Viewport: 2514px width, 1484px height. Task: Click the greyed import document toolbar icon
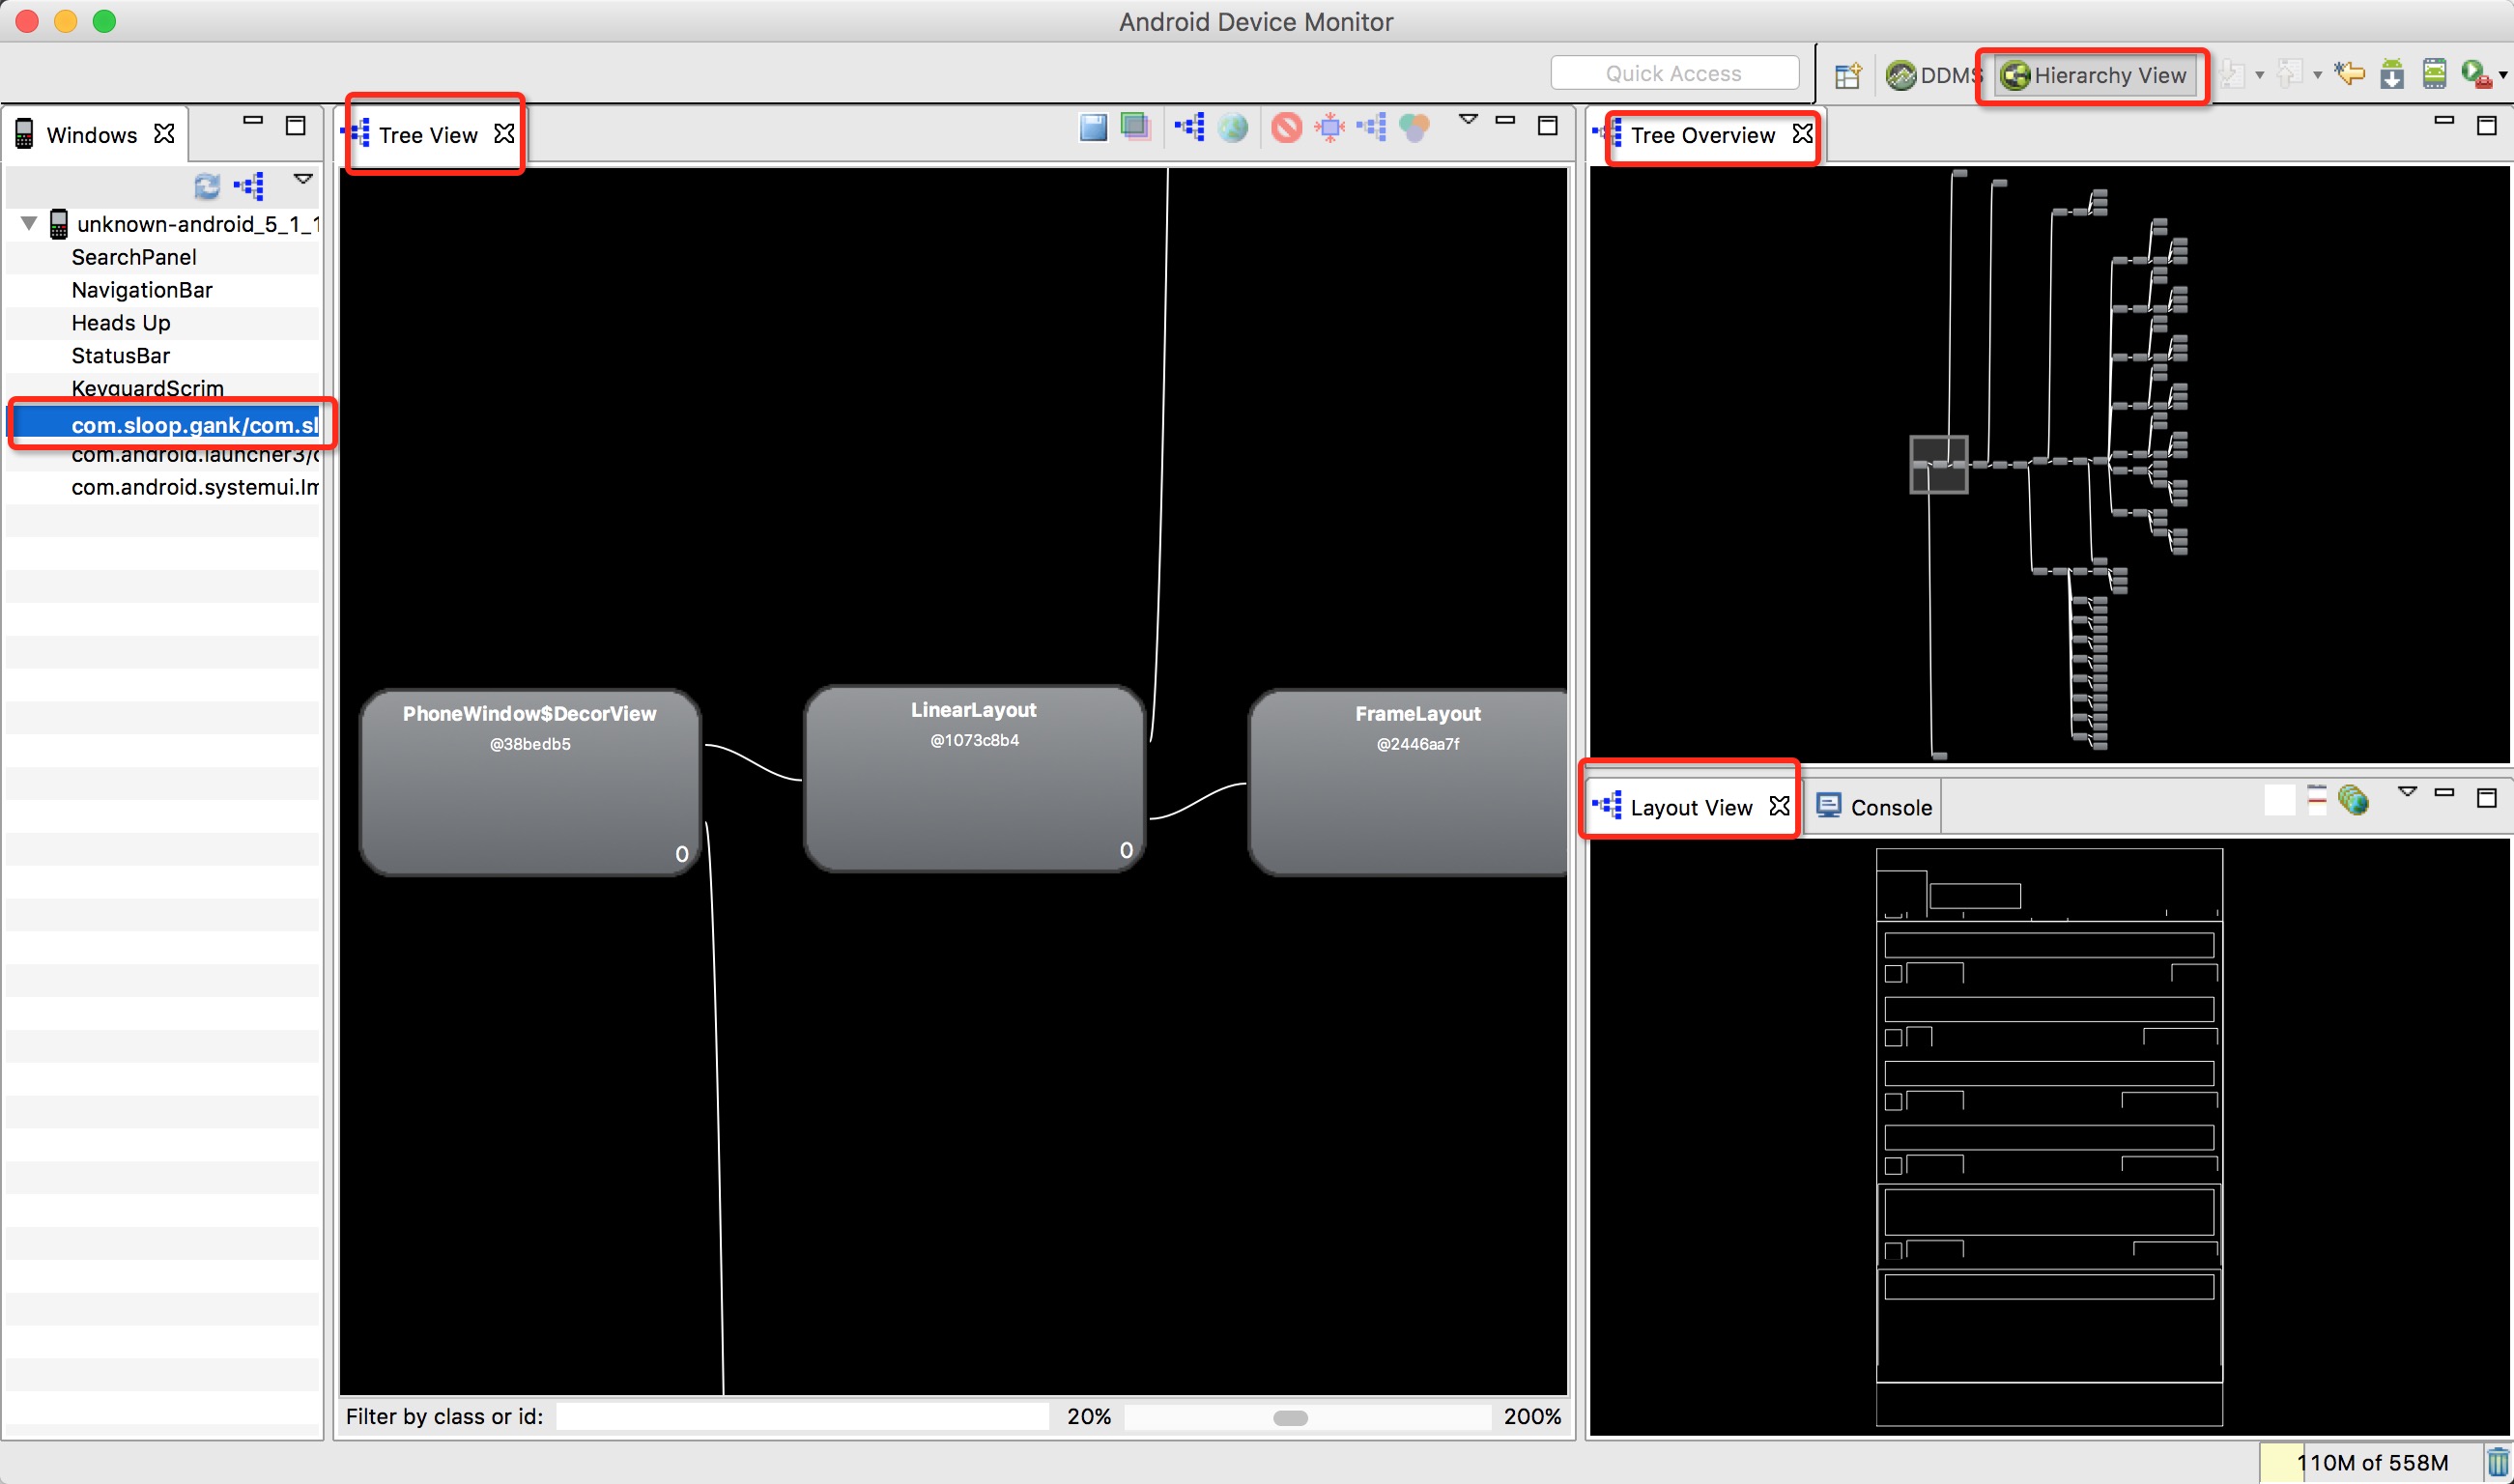[x=2231, y=74]
